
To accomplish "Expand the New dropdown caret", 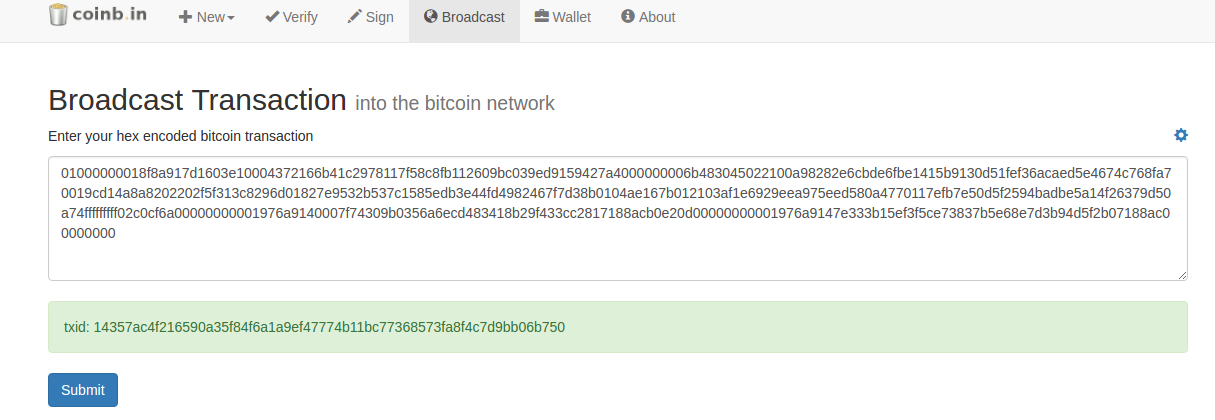I will (x=231, y=18).
